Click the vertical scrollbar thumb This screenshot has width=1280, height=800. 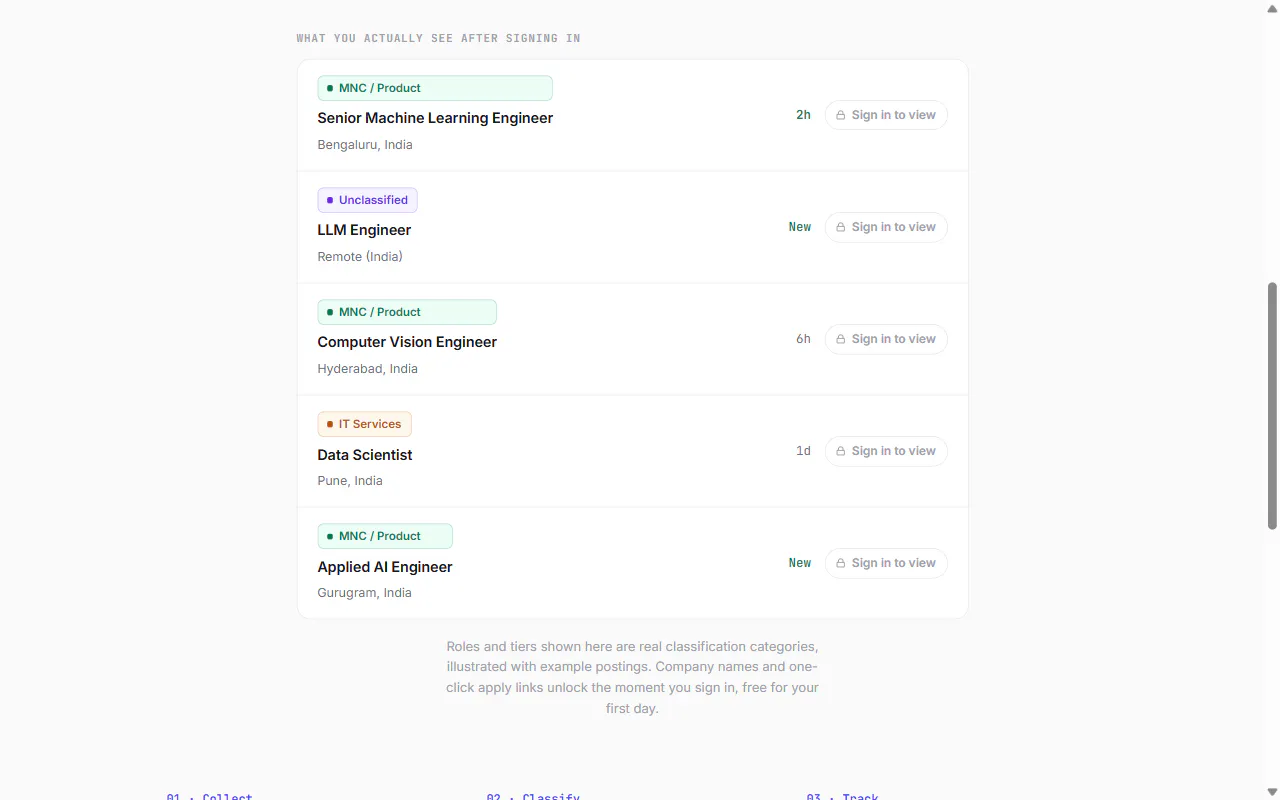pos(1272,405)
